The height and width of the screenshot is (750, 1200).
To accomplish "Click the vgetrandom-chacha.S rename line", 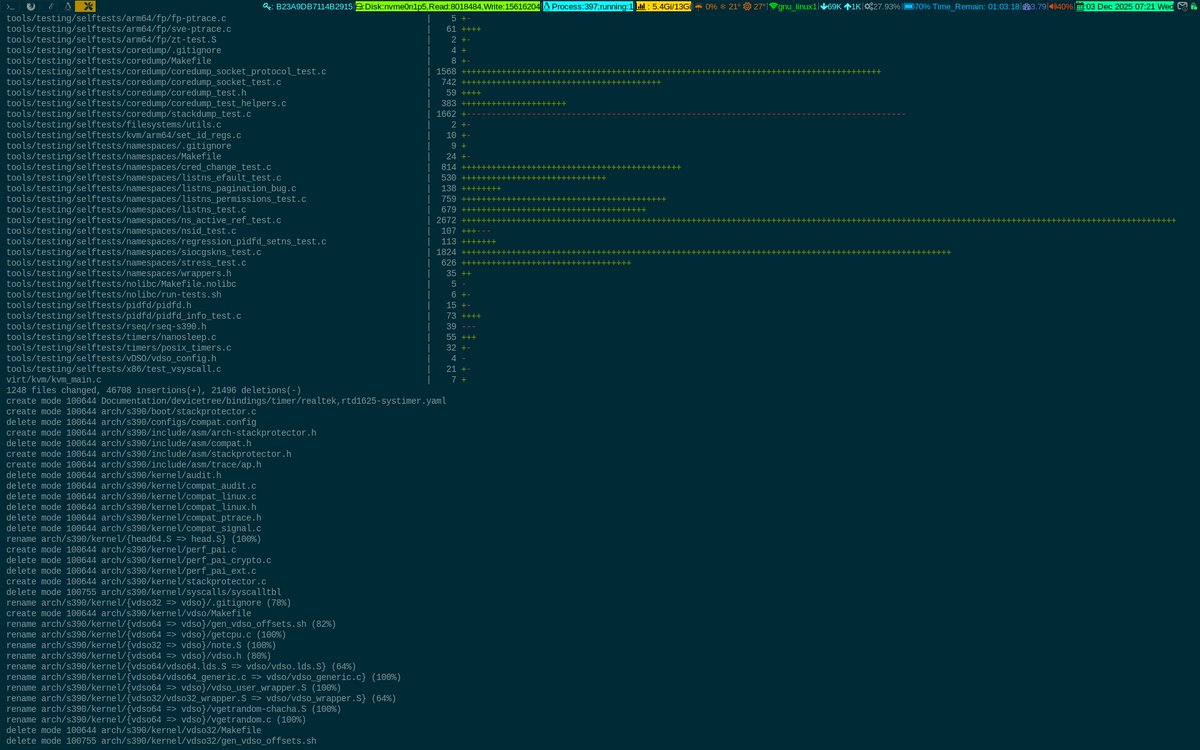I will (173, 708).
